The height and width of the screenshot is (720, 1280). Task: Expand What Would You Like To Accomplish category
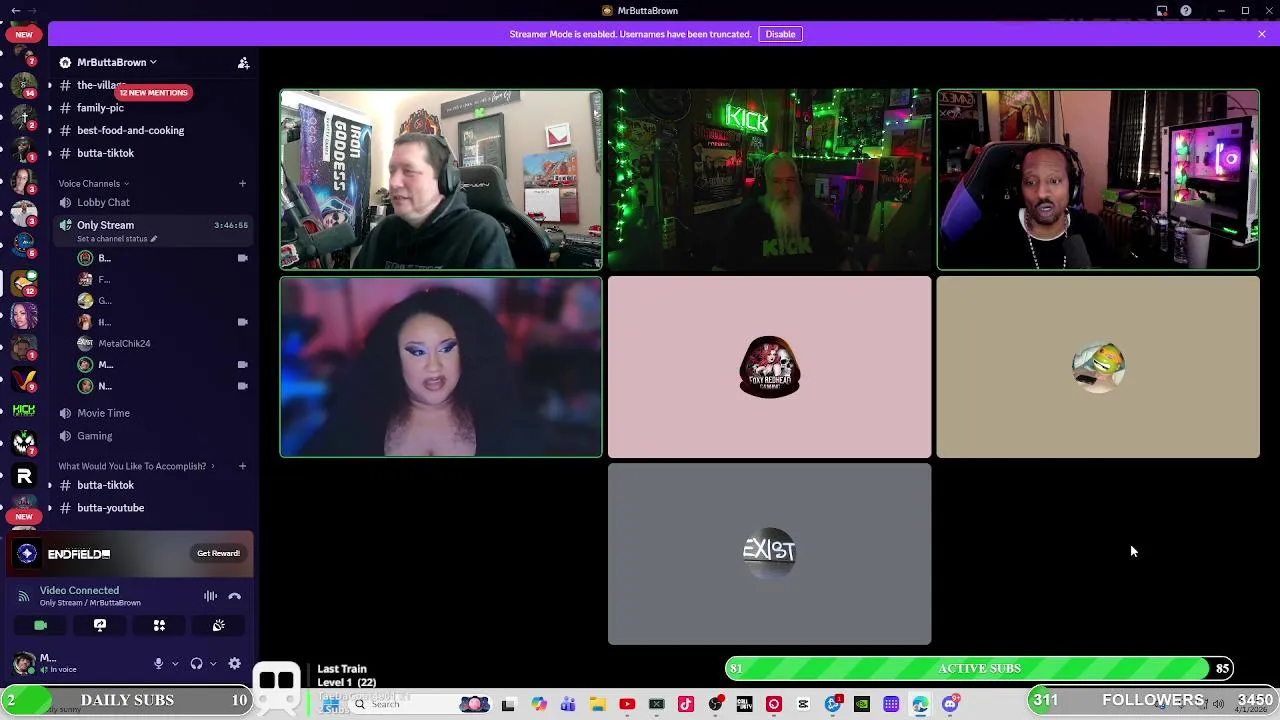click(135, 466)
